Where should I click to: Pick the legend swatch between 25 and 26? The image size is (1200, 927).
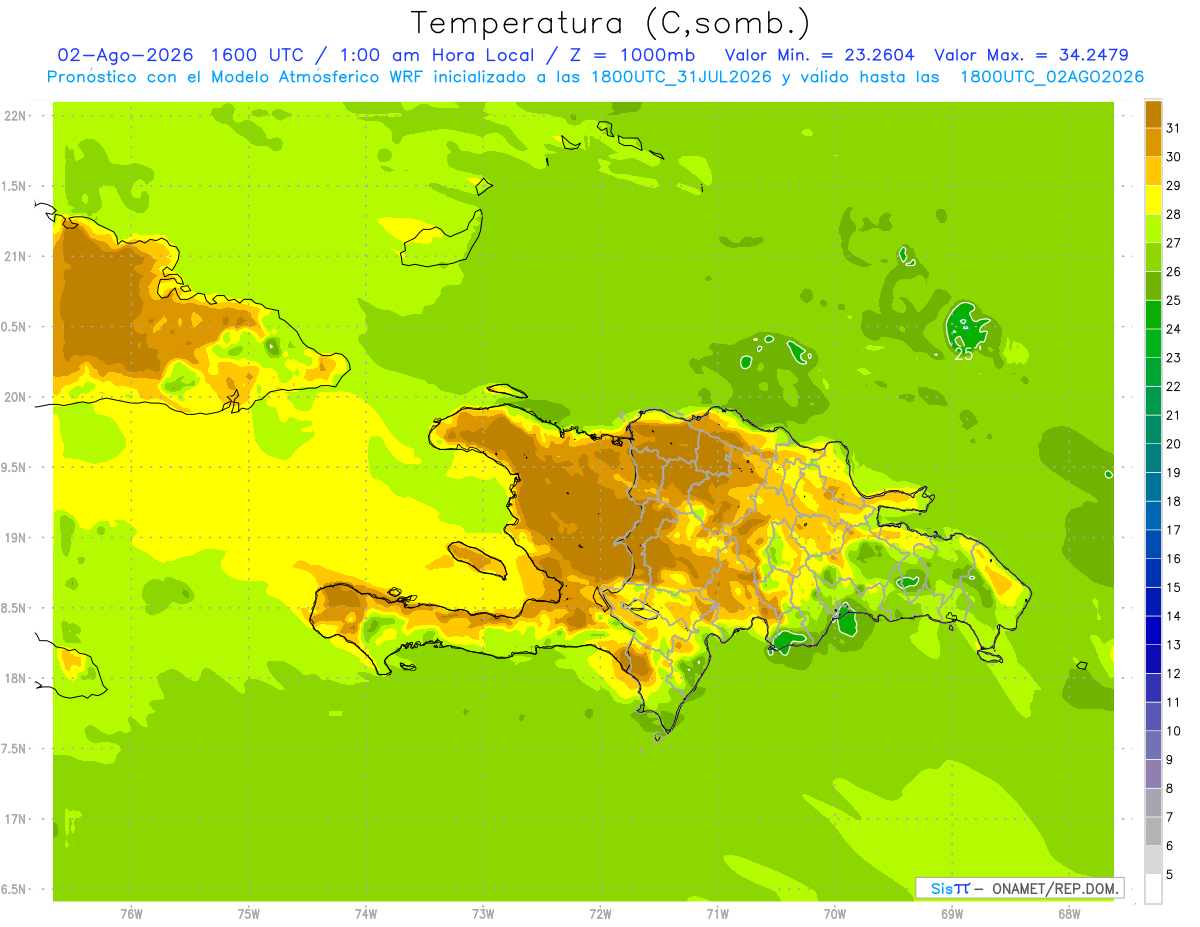pos(1153,286)
